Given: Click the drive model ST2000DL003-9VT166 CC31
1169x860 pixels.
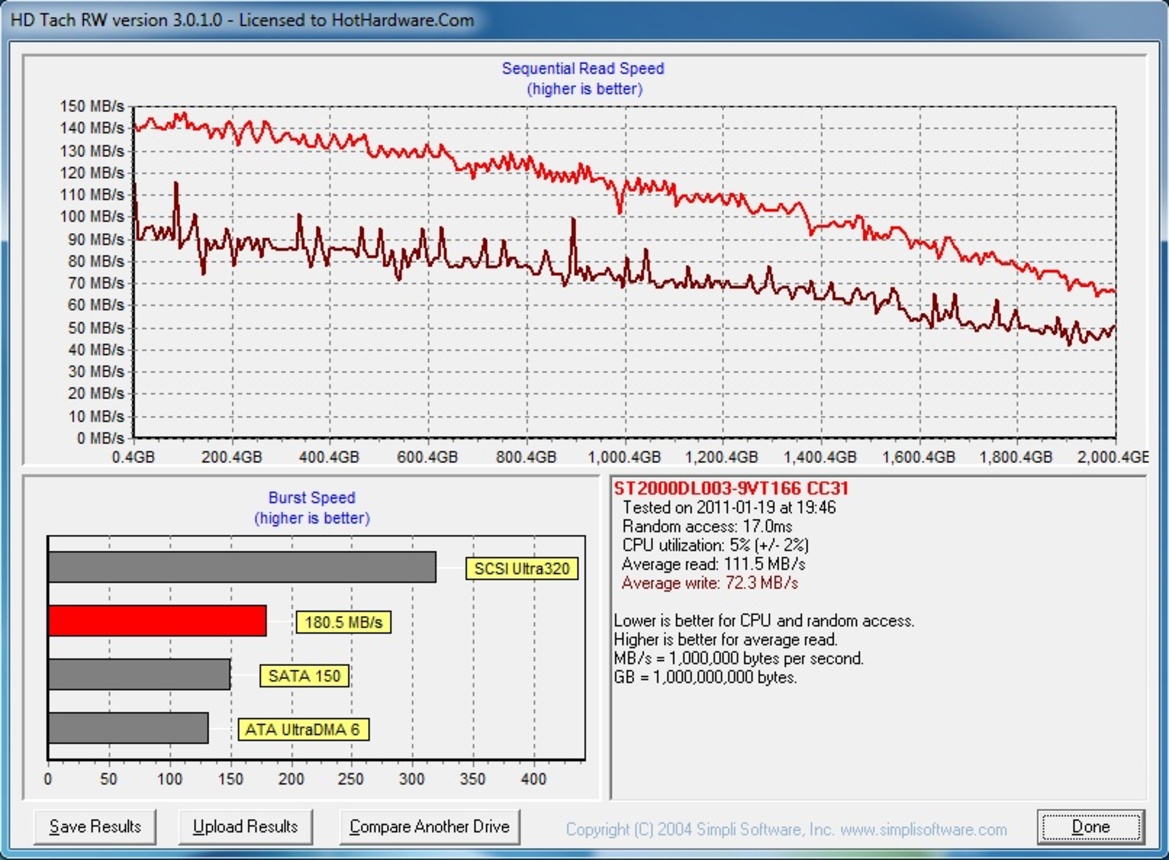Looking at the screenshot, I should click(x=731, y=488).
